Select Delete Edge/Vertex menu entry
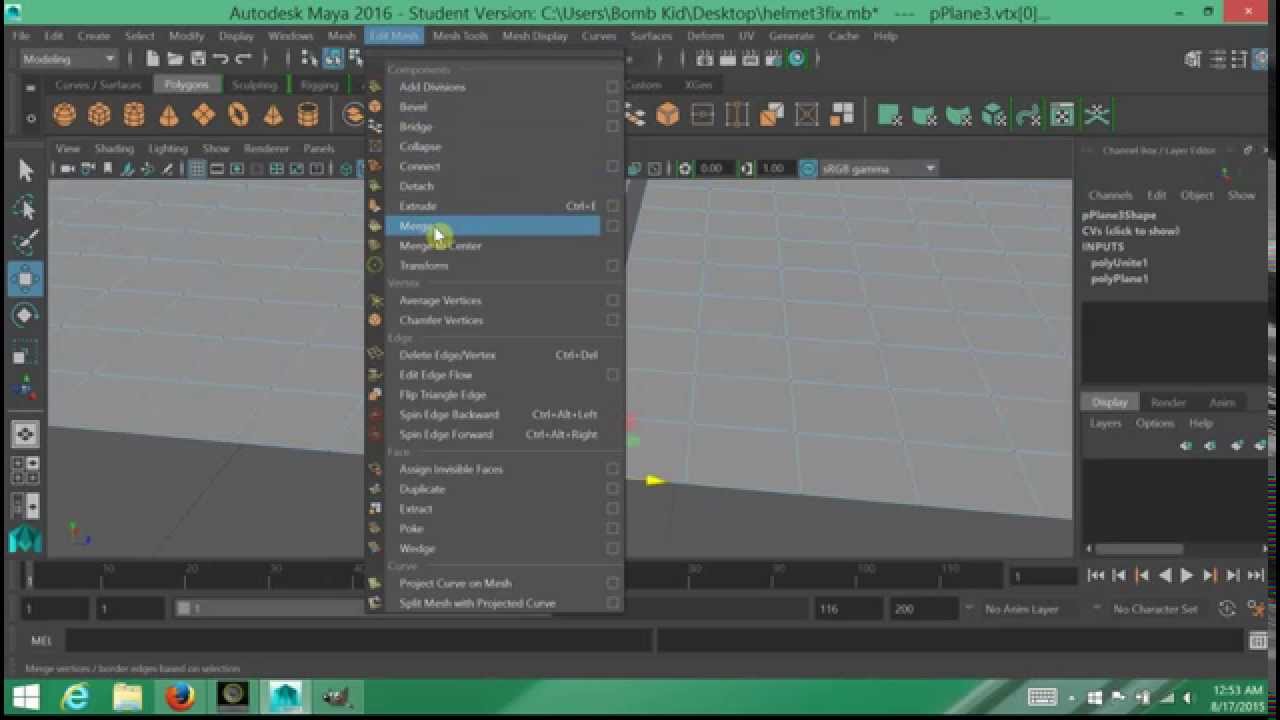 [x=447, y=355]
